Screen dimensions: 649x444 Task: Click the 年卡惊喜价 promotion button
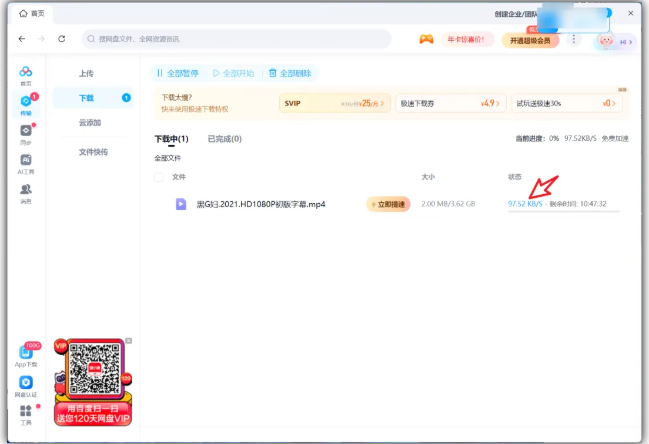click(x=467, y=40)
